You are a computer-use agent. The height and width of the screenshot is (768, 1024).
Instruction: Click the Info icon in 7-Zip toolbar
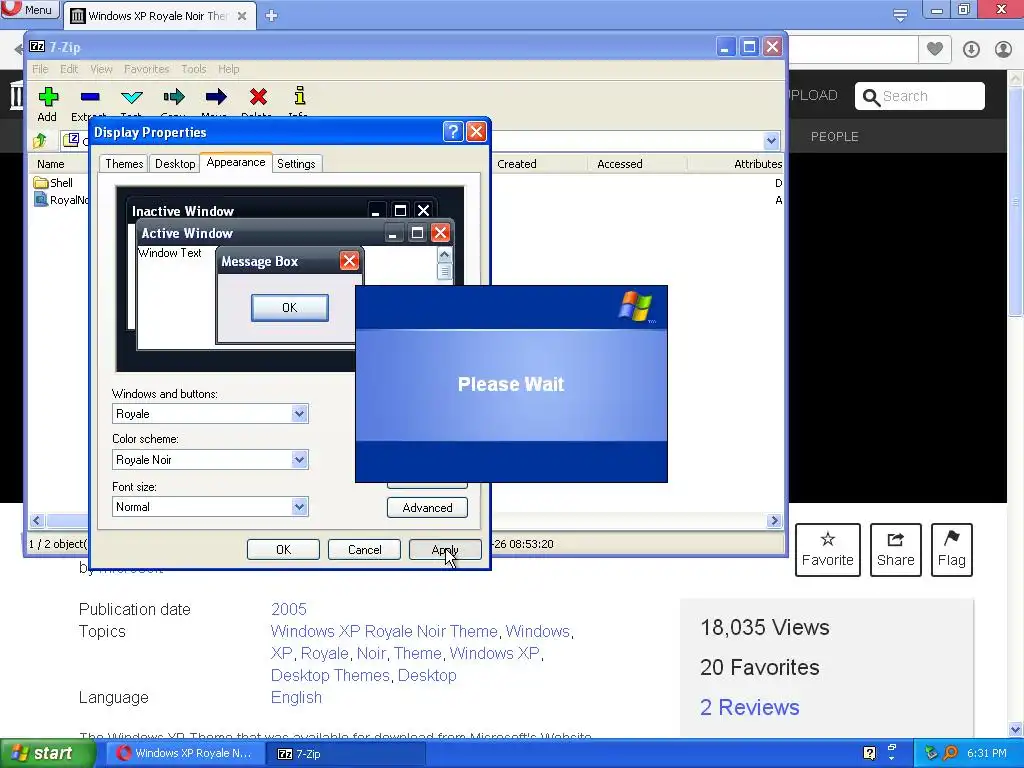coord(300,96)
